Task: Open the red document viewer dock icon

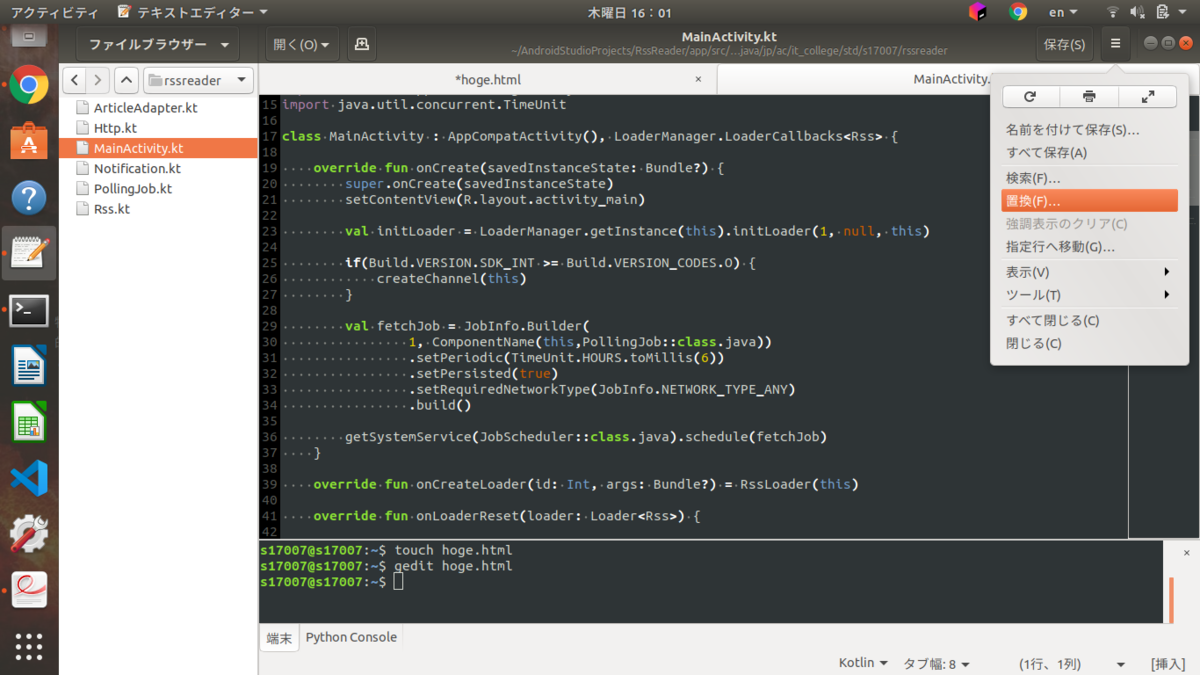Action: click(x=29, y=590)
